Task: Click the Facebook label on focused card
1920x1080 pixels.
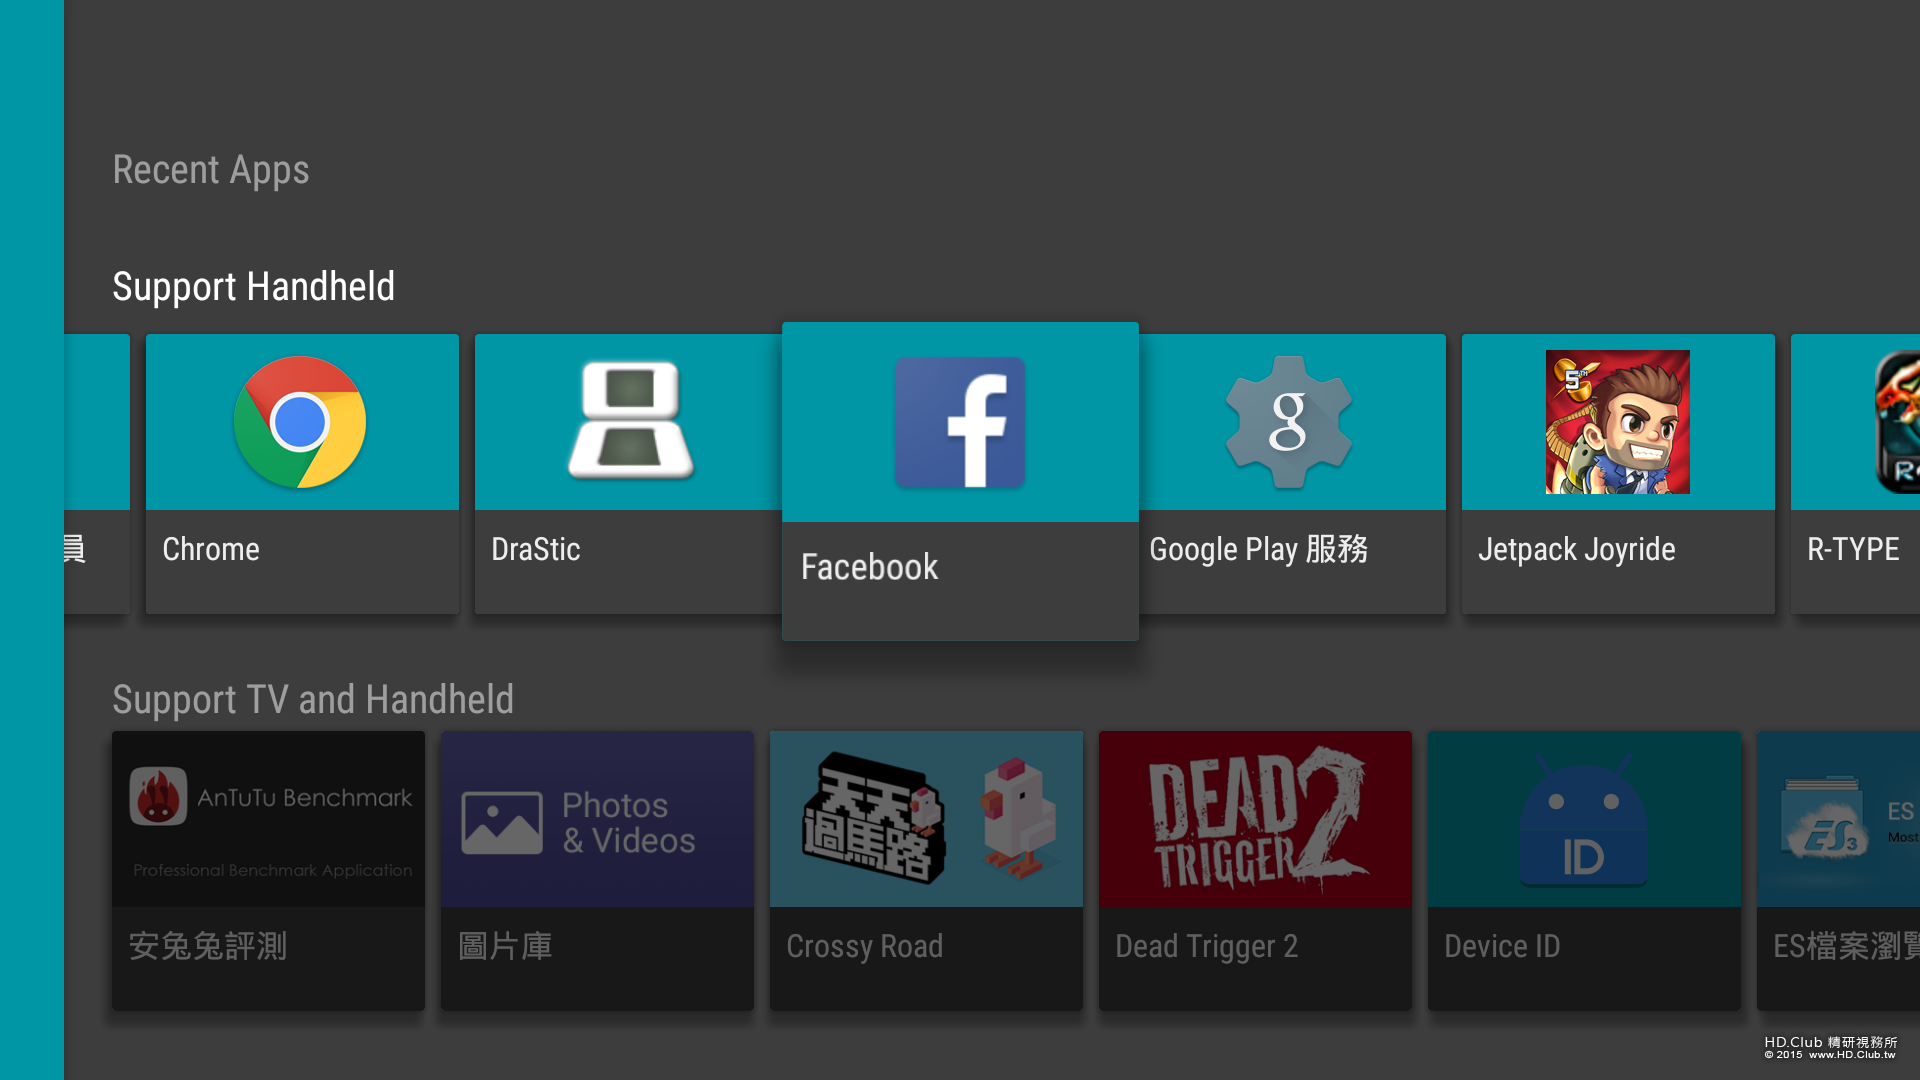Action: pos(869,567)
